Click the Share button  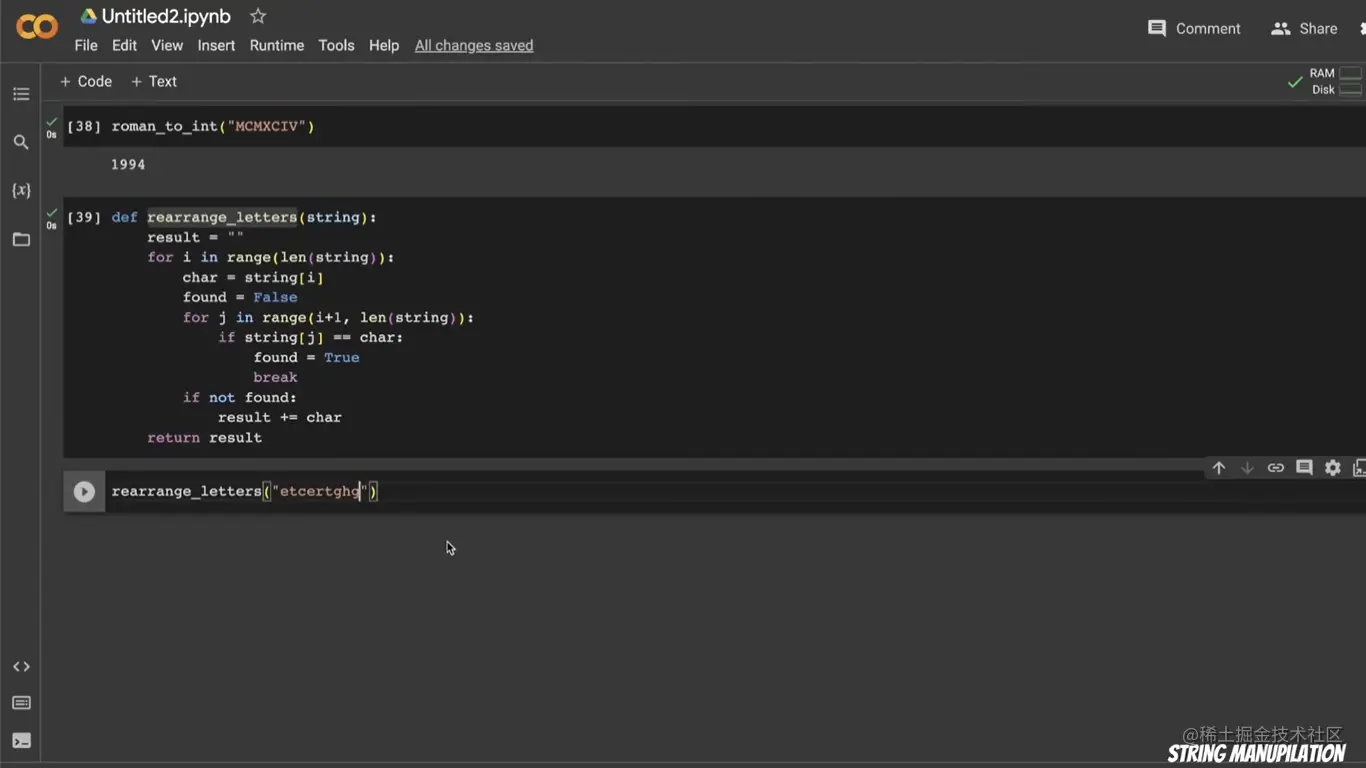click(1304, 28)
